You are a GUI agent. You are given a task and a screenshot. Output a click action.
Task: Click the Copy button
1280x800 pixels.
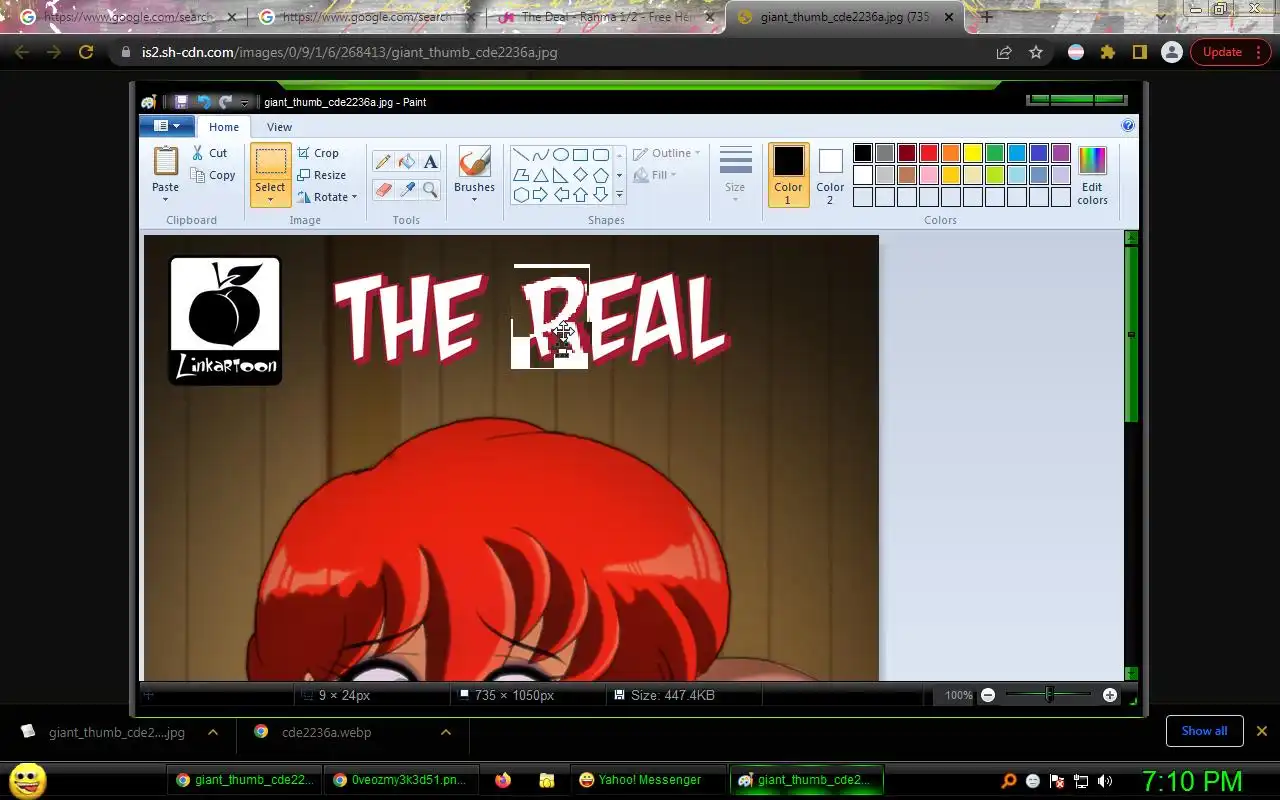[213, 175]
